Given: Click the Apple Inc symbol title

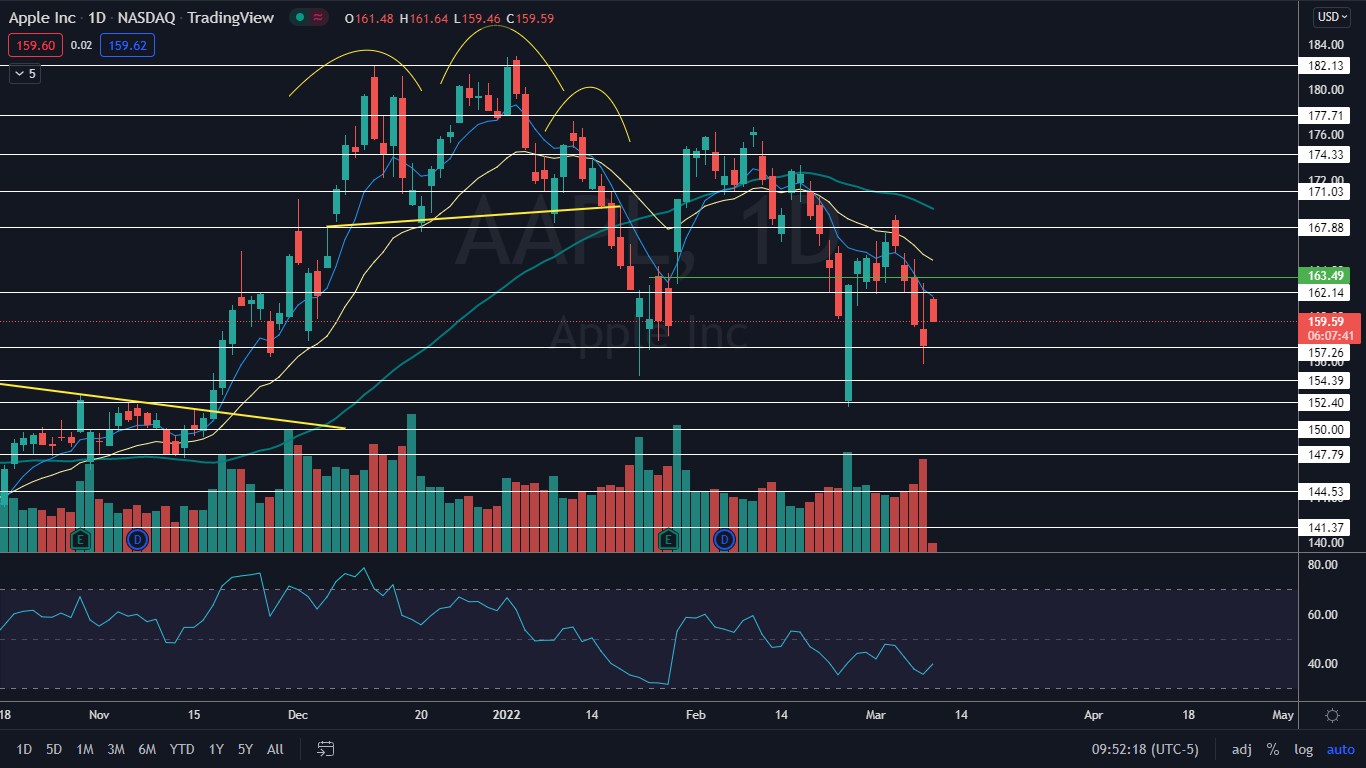Looking at the screenshot, I should point(42,18).
